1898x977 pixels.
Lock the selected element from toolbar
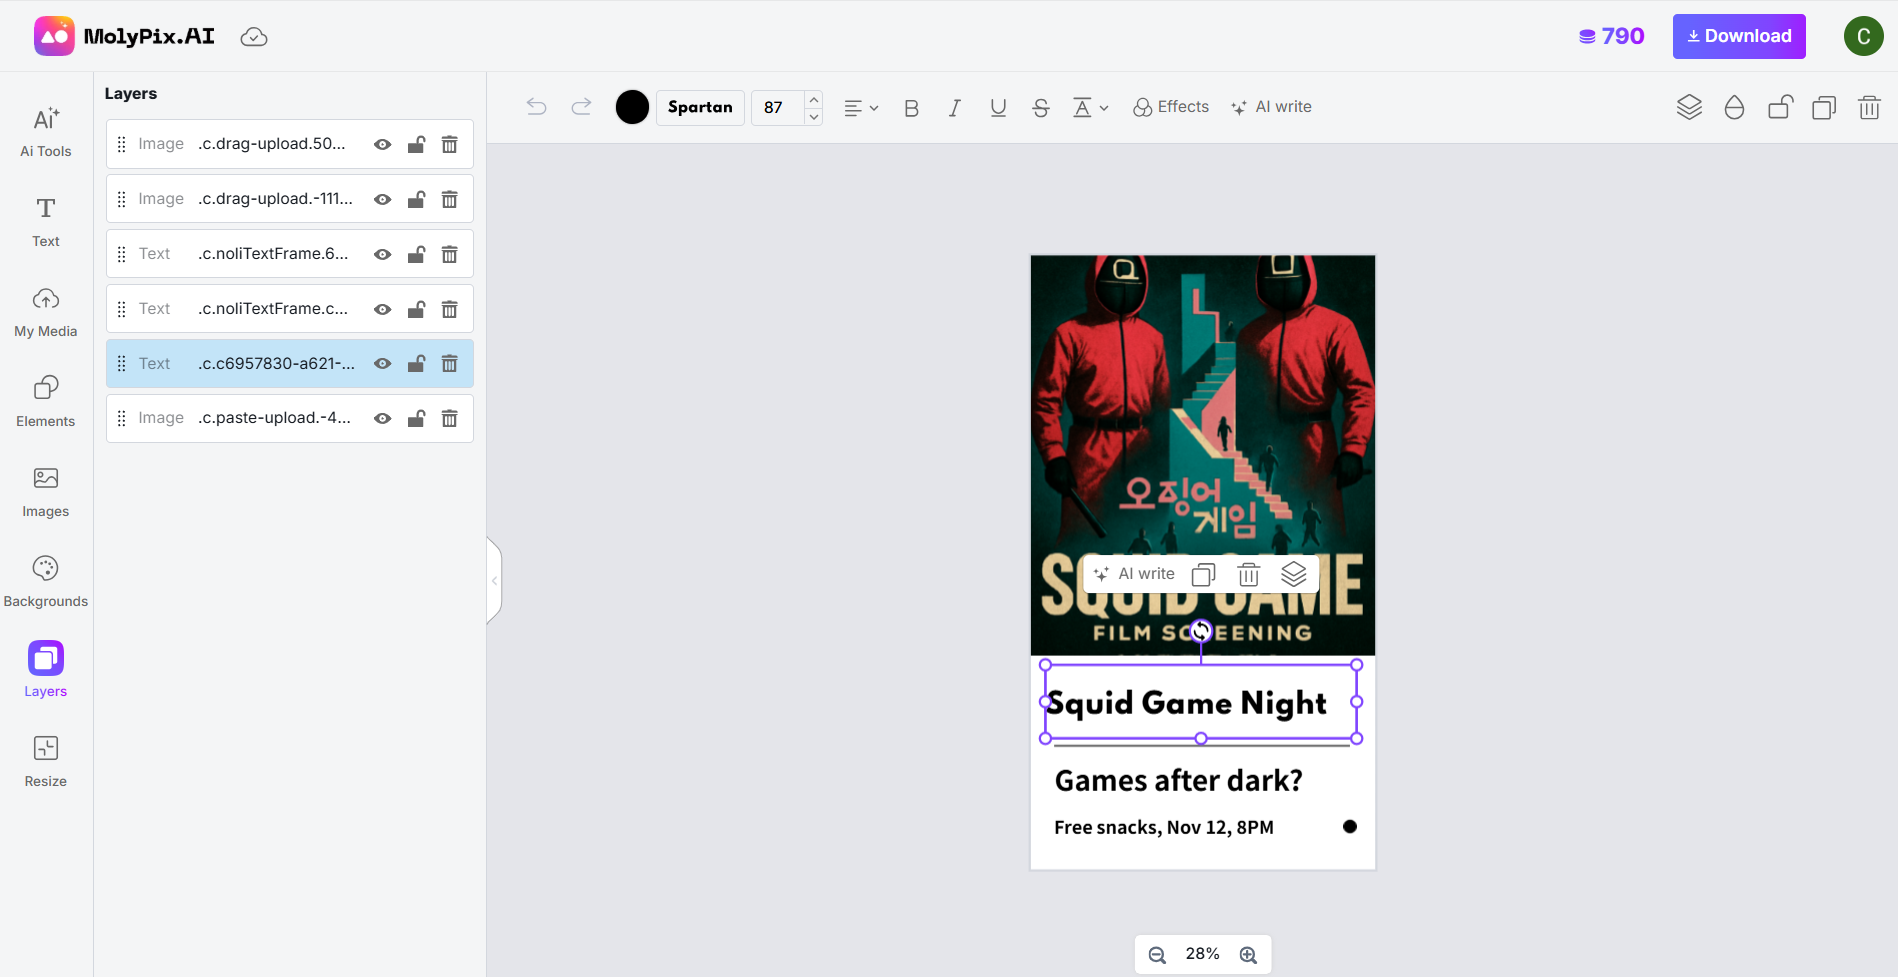pyautogui.click(x=1780, y=107)
